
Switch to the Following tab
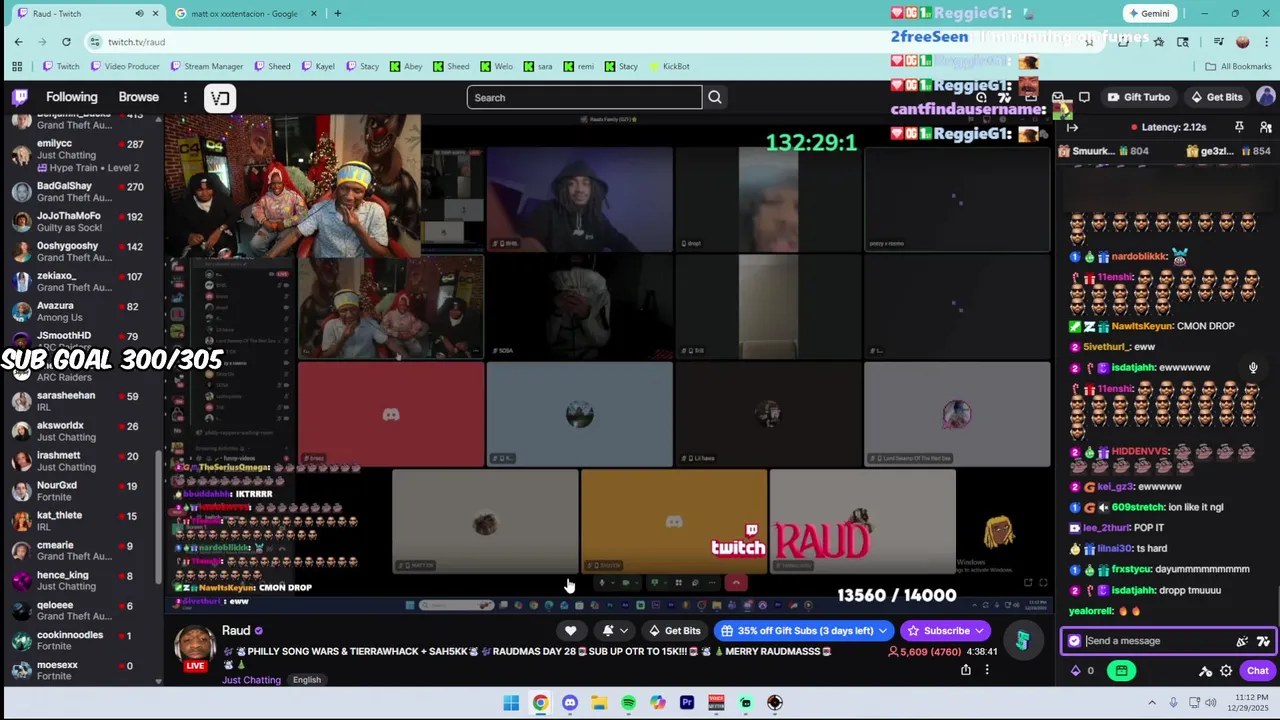72,97
